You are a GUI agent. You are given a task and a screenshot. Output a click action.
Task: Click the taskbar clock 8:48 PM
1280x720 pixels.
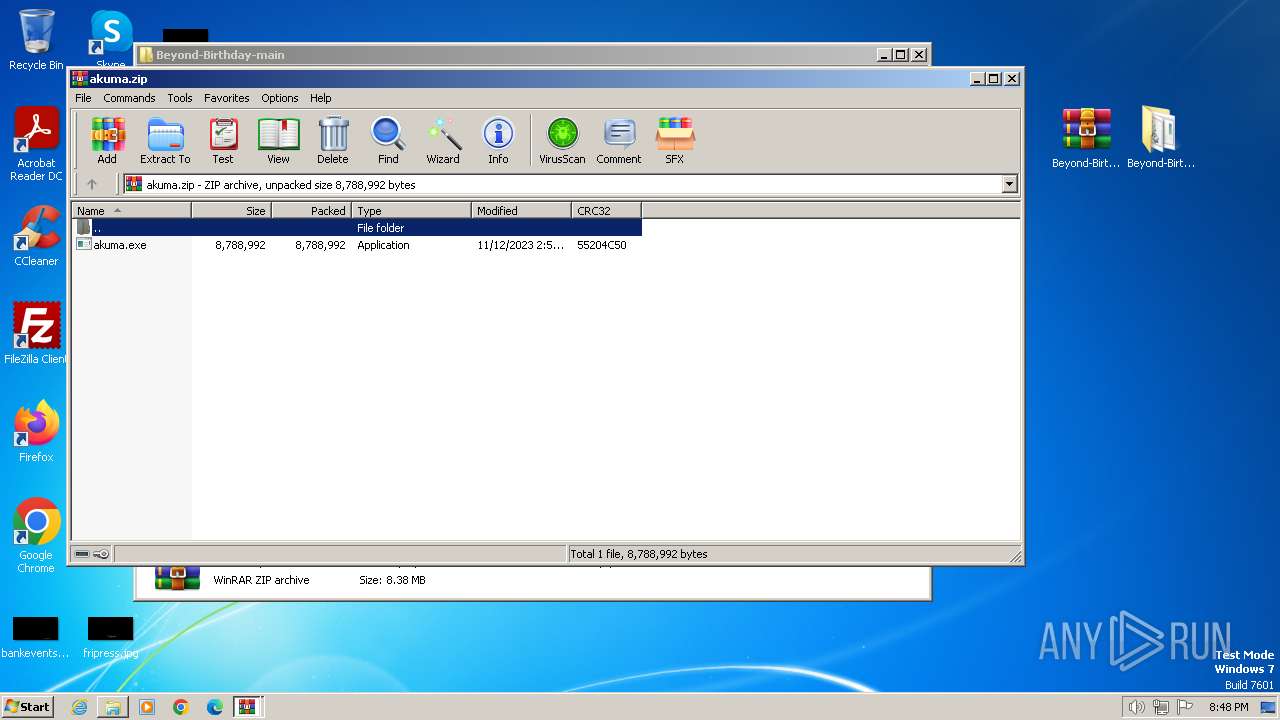1228,707
